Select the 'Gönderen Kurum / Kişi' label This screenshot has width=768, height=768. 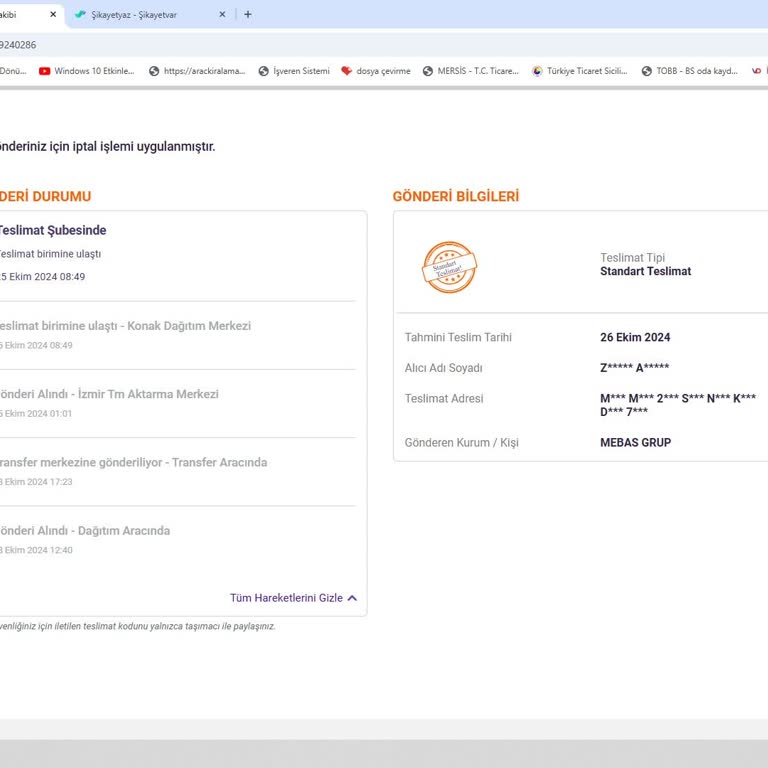coord(461,442)
